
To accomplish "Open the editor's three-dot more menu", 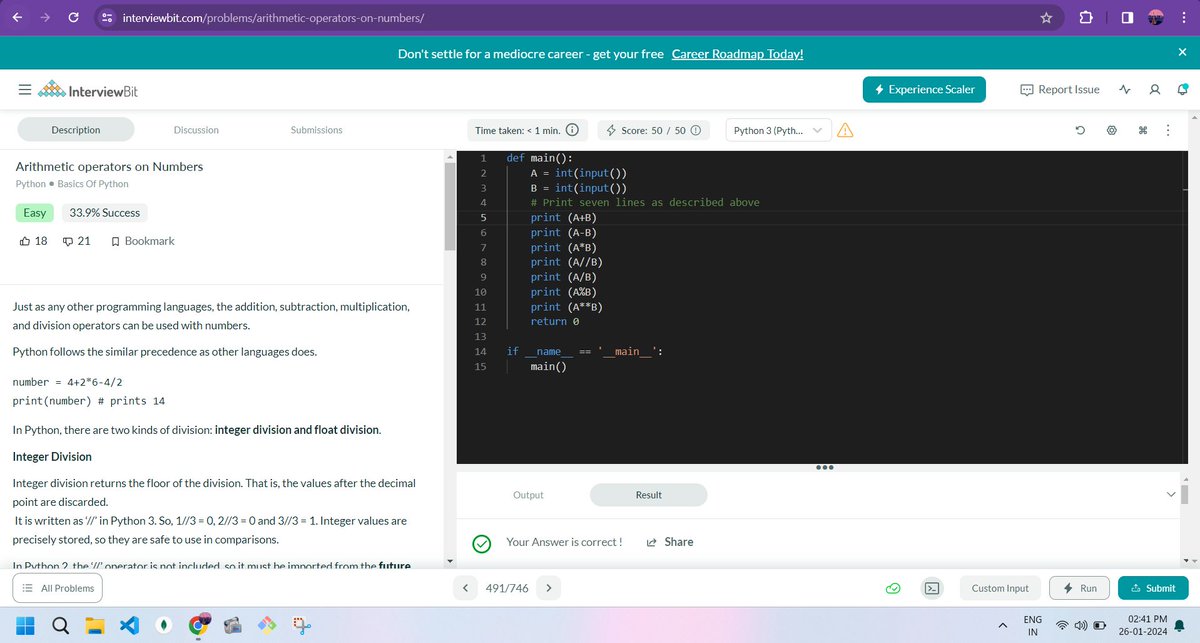I will pyautogui.click(x=1169, y=130).
